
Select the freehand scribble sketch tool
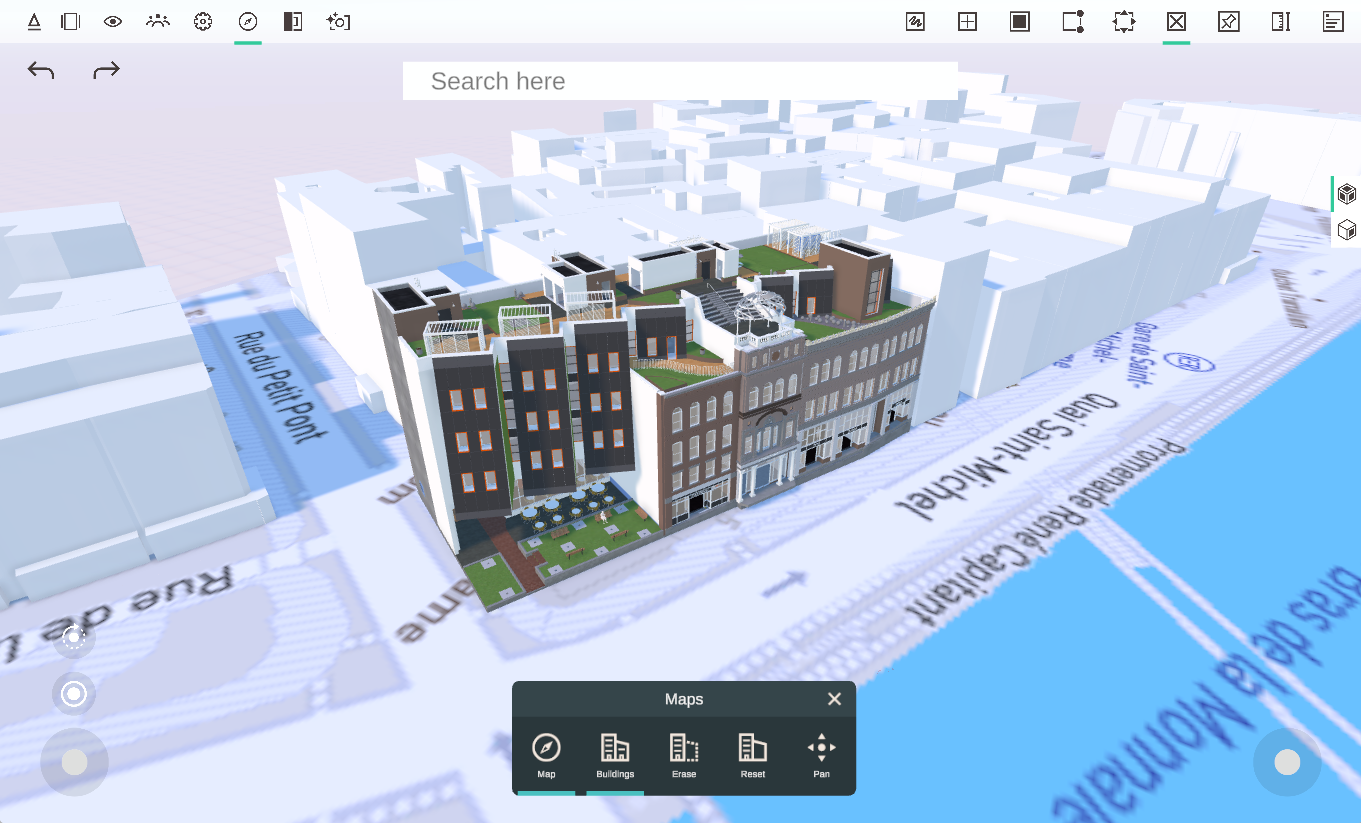[915, 21]
